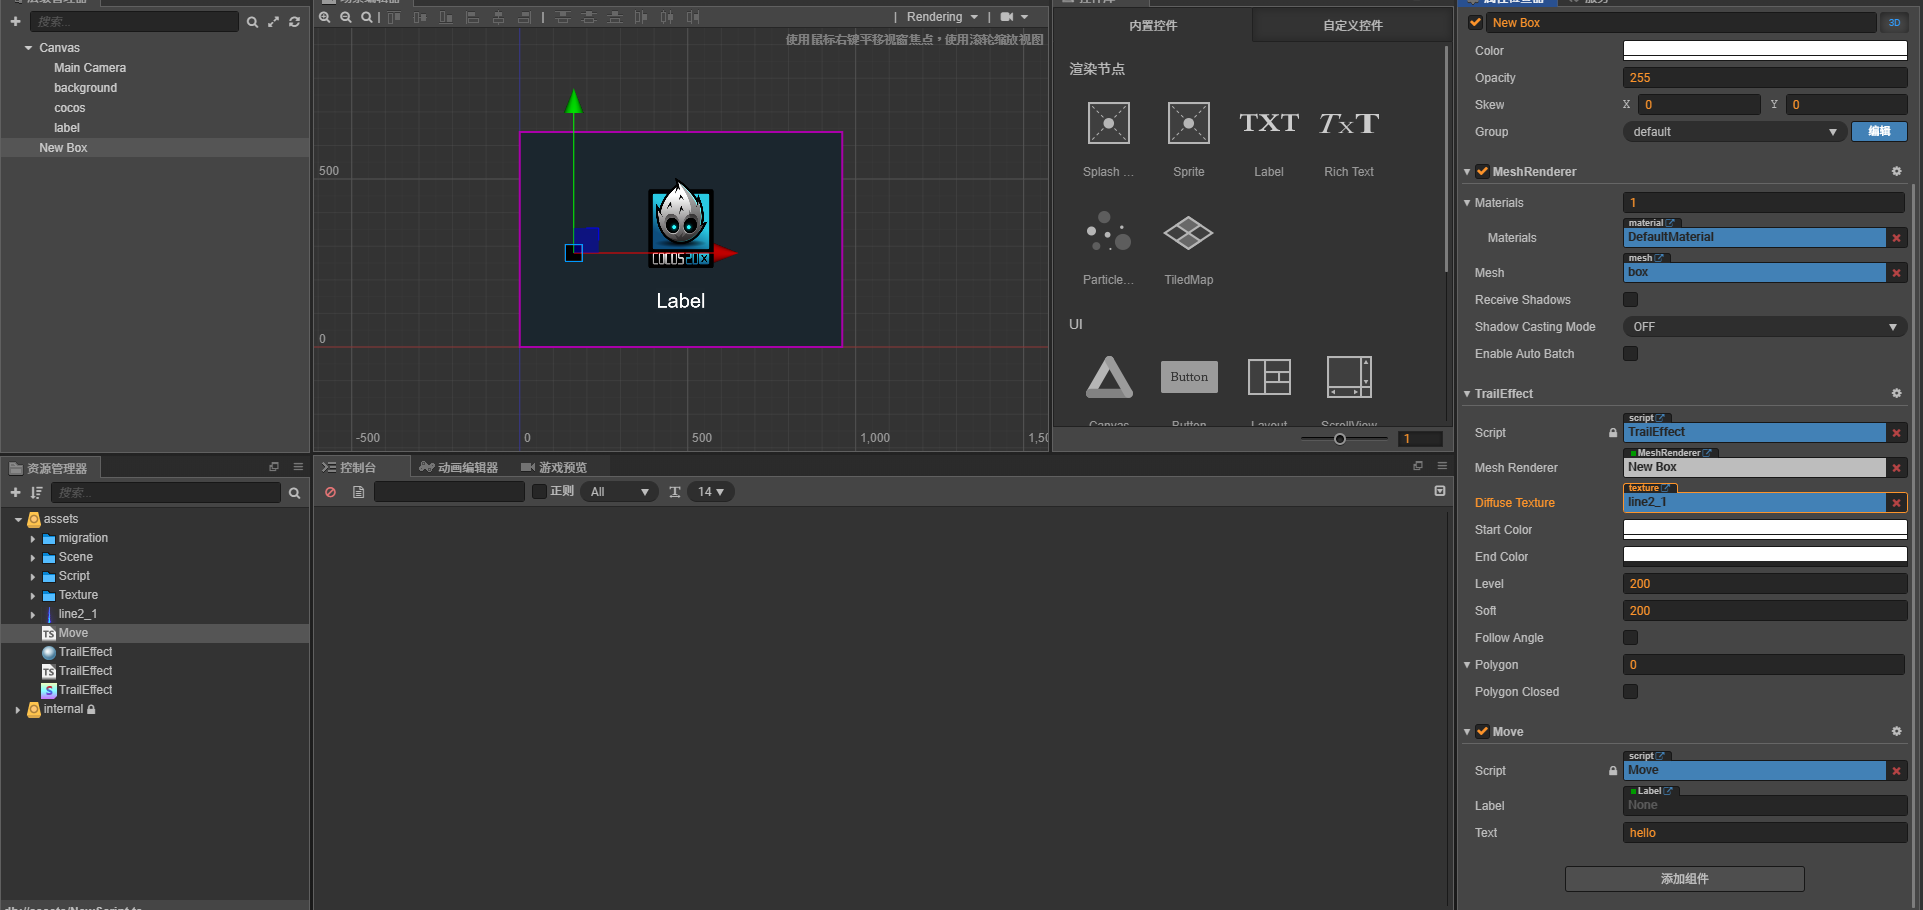The height and width of the screenshot is (910, 1923).
Task: Select the Splash Sprite node icon
Action: [x=1108, y=123]
